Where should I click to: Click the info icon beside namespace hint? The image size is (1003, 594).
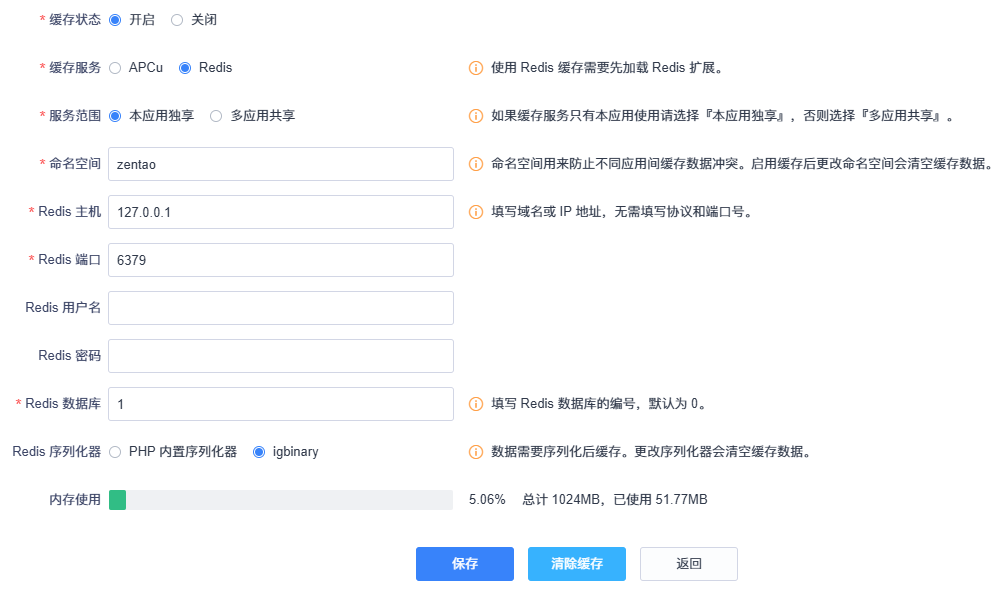[x=476, y=164]
